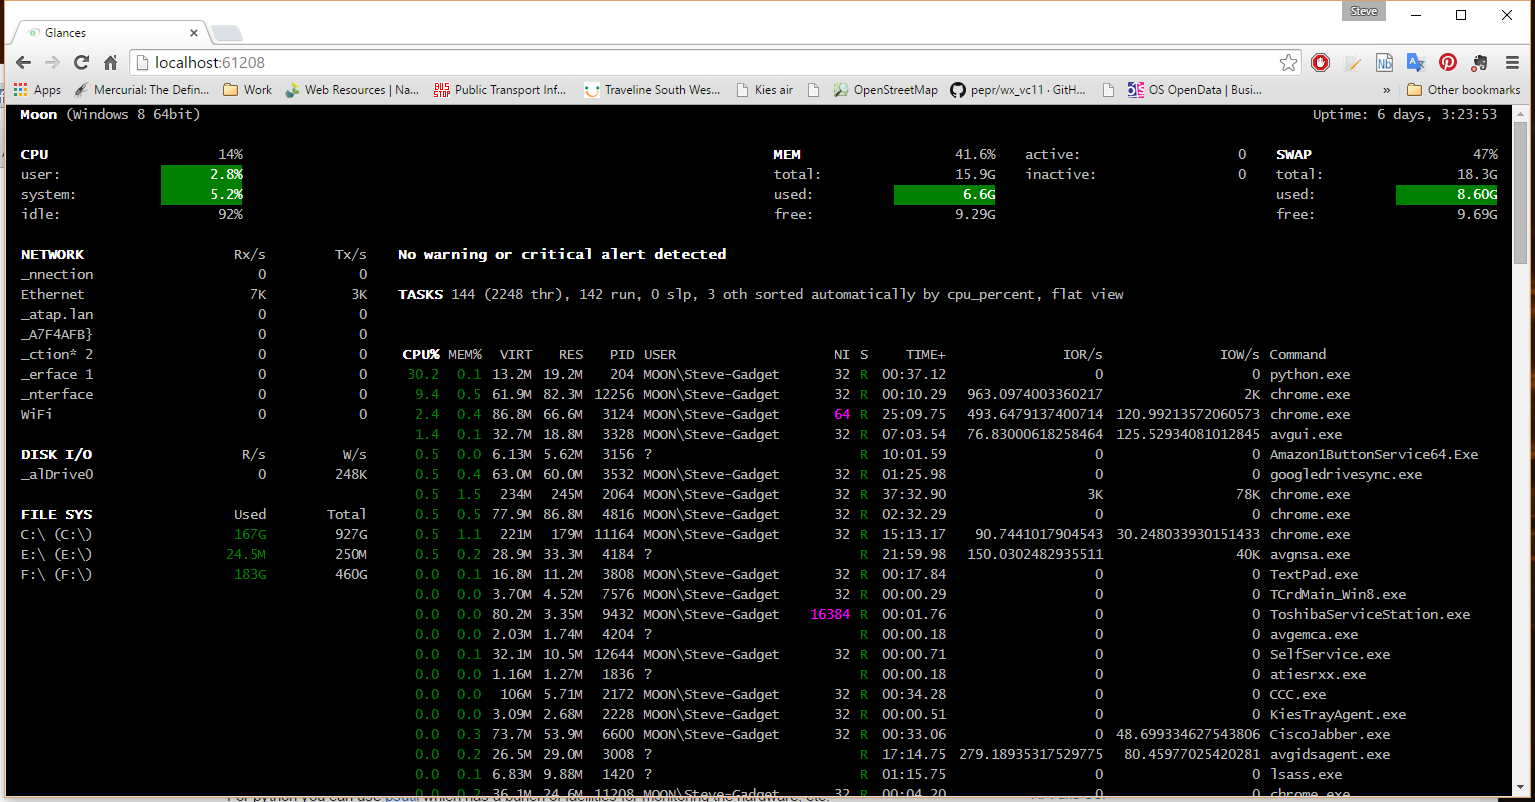Screen dimensions: 1535x802
Task: Click the page vertical scrollbar
Action: [1521, 450]
